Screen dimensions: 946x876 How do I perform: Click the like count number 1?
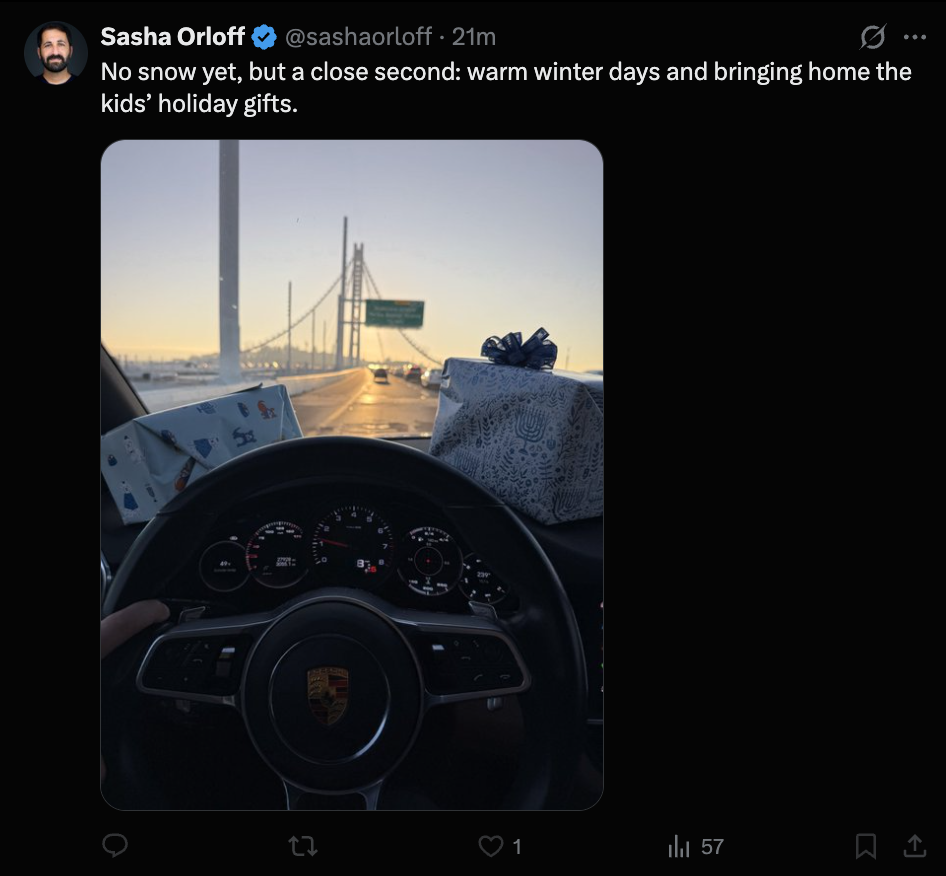coord(517,847)
